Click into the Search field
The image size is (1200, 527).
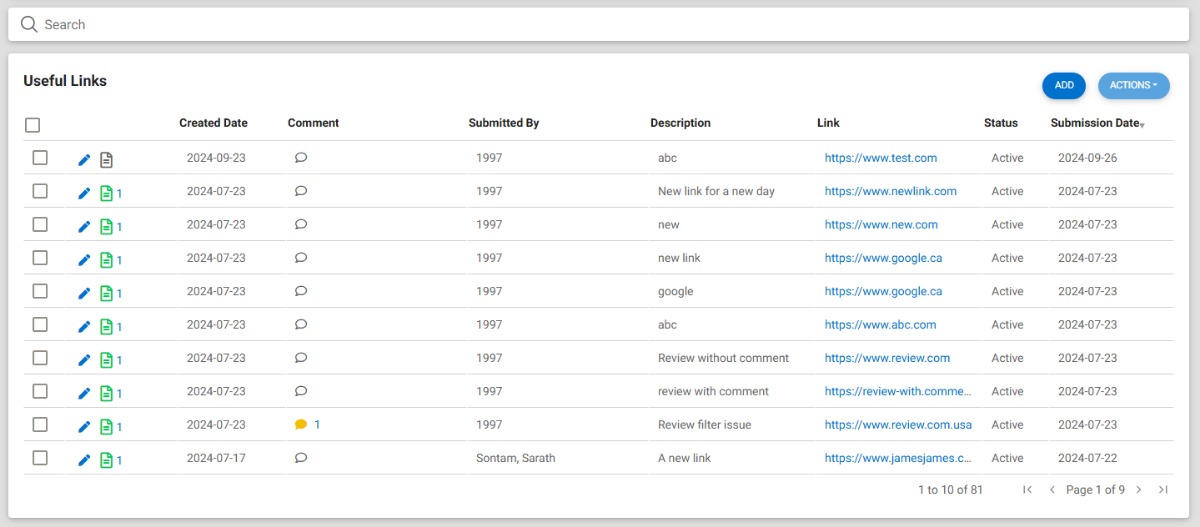click(600, 24)
